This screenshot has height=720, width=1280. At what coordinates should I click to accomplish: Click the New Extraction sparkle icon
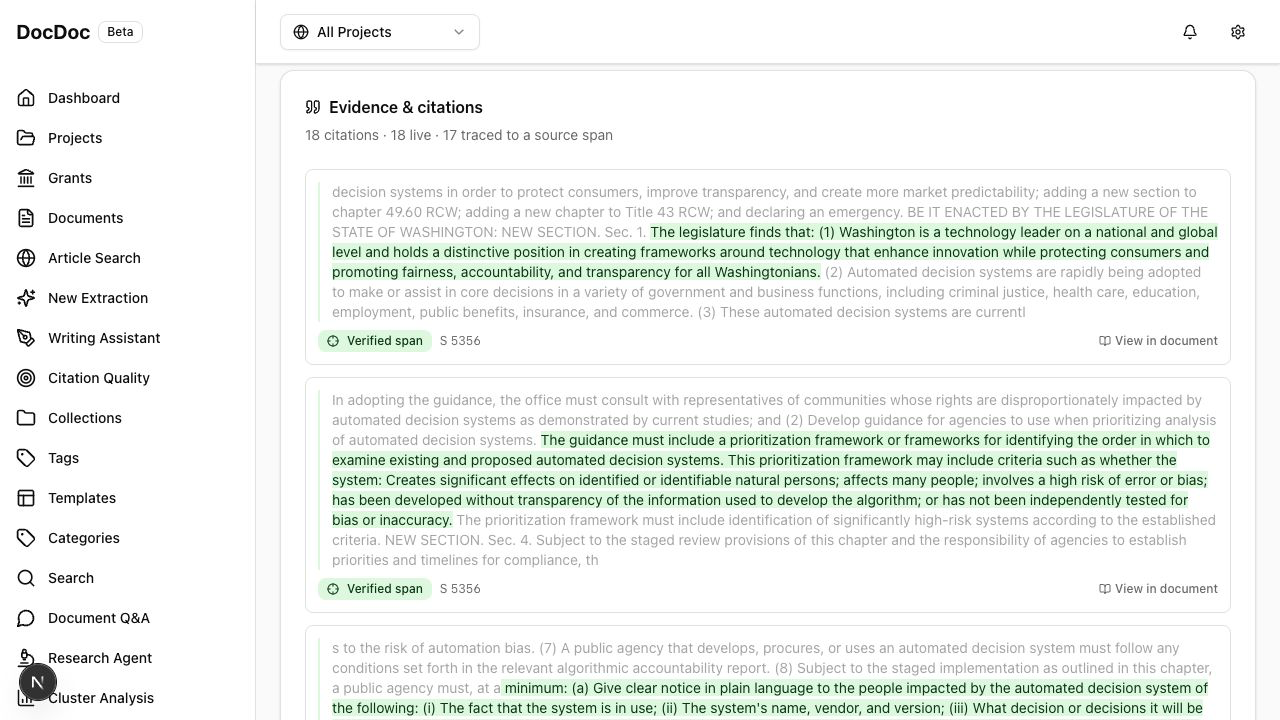coord(26,298)
